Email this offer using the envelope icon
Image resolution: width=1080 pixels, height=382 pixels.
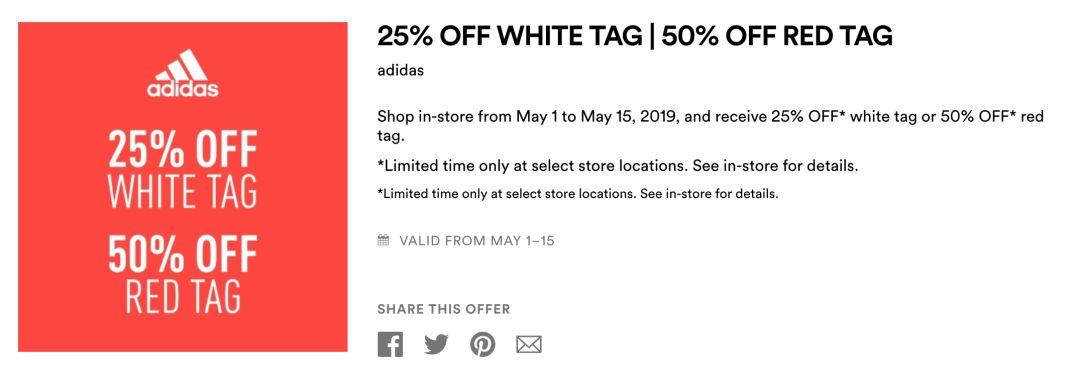pos(529,344)
